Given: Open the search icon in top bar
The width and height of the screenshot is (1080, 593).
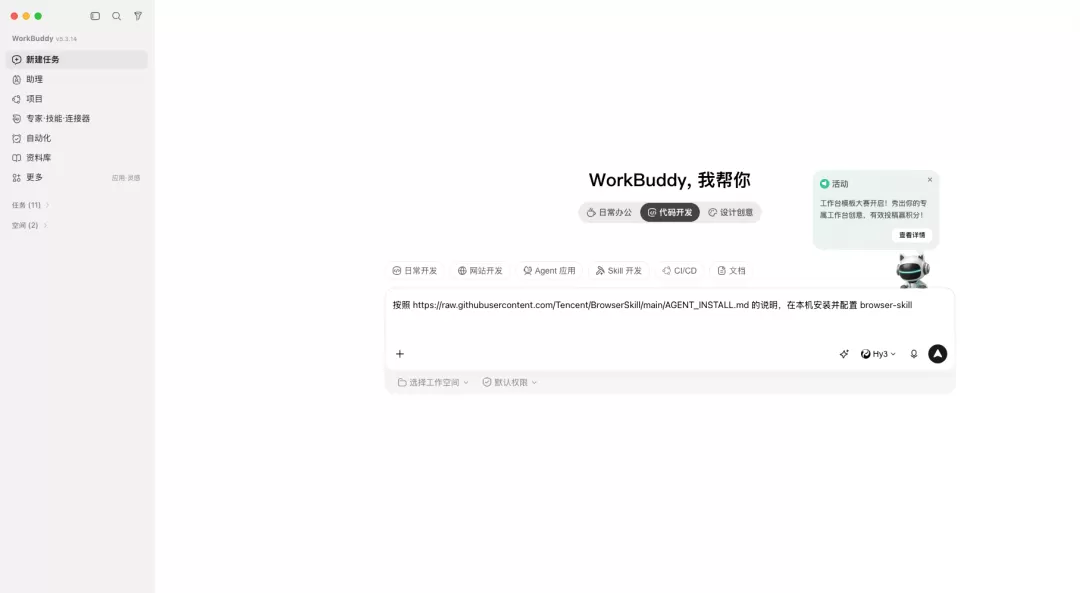Looking at the screenshot, I should [x=116, y=16].
